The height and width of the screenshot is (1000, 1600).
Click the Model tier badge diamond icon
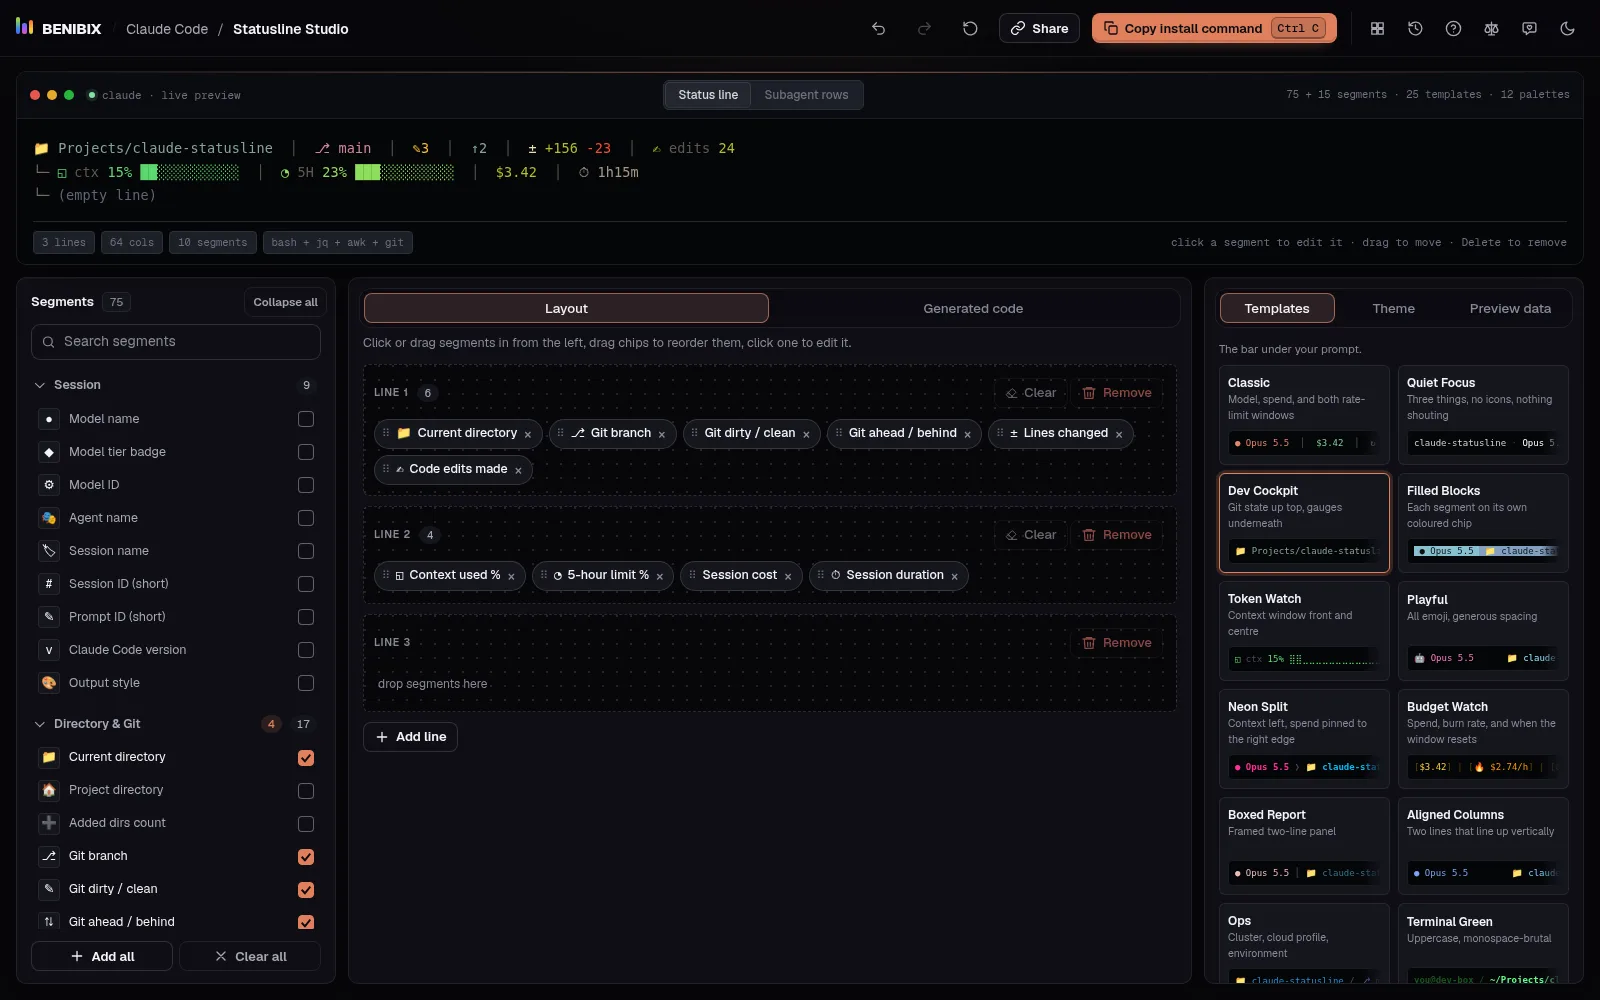coord(49,452)
